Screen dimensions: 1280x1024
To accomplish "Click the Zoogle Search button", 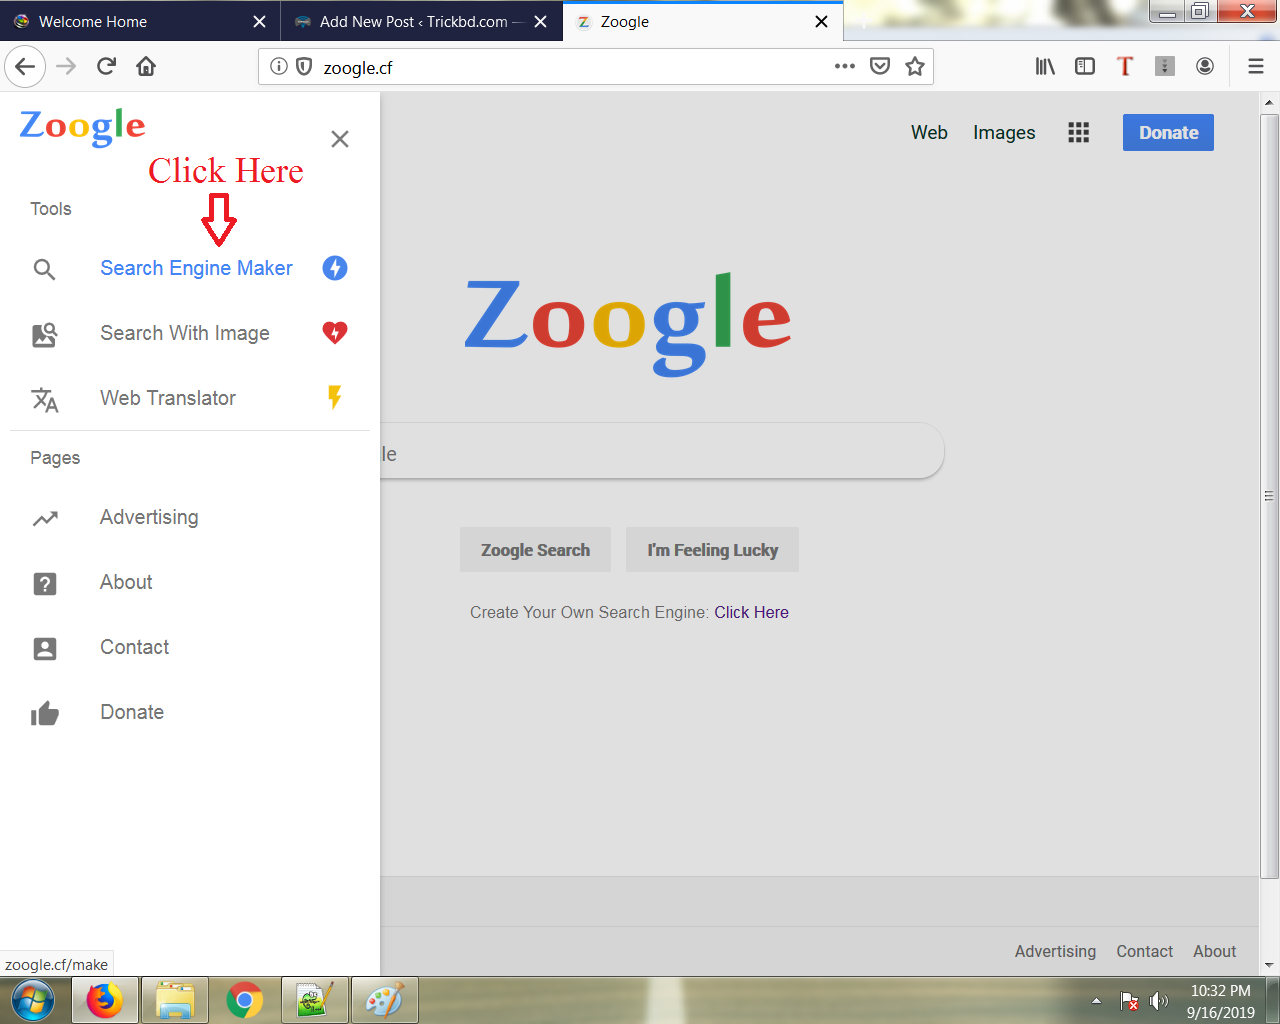I will click(x=535, y=550).
